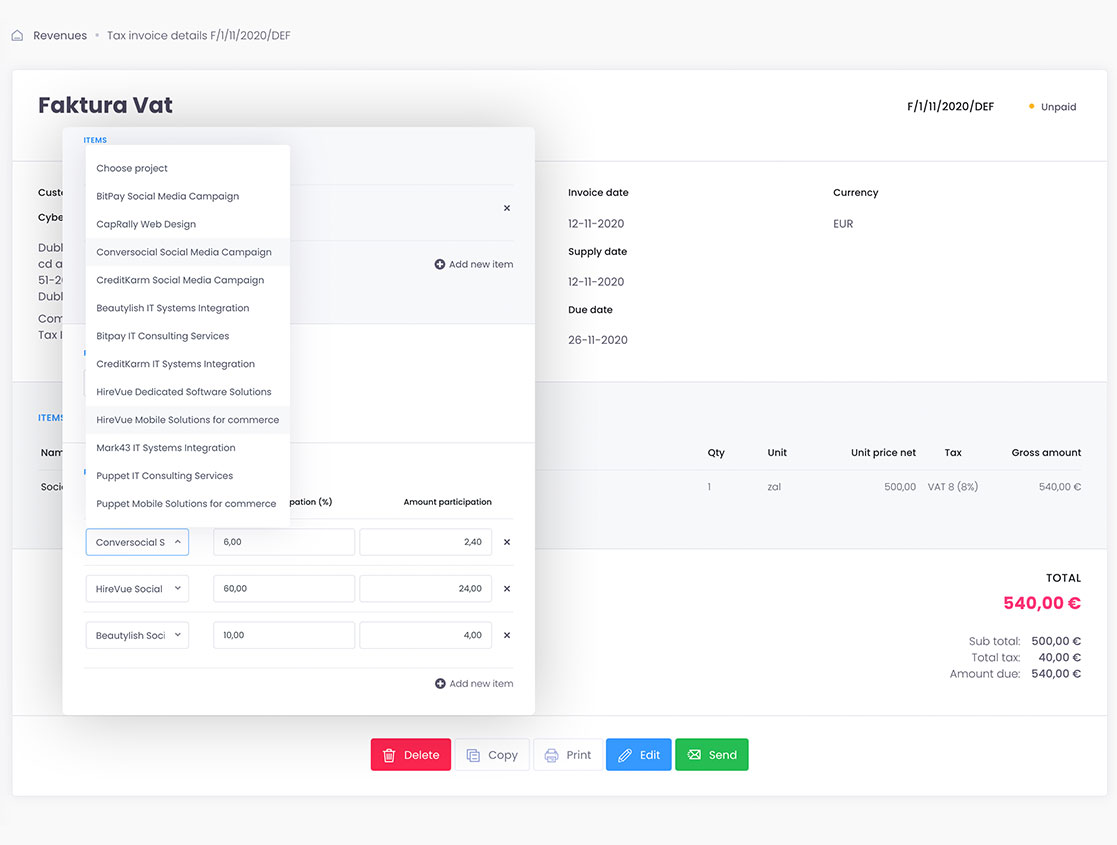
Task: Click the lower Add new item plus icon
Action: point(440,683)
